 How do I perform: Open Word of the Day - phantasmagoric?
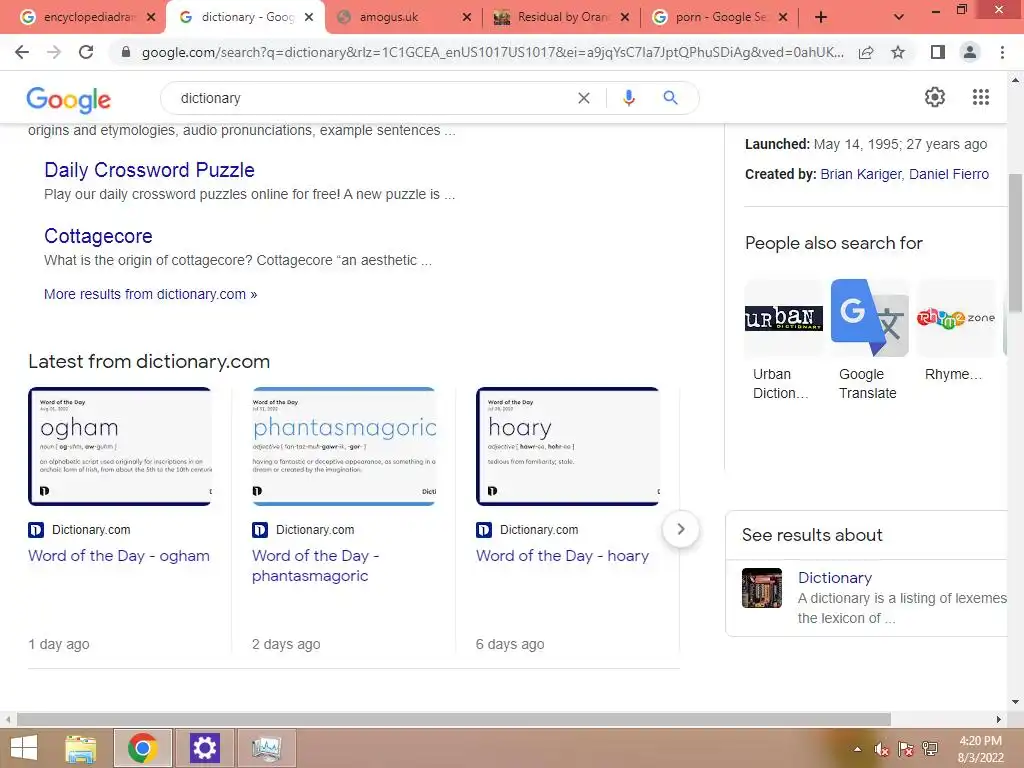tap(315, 566)
